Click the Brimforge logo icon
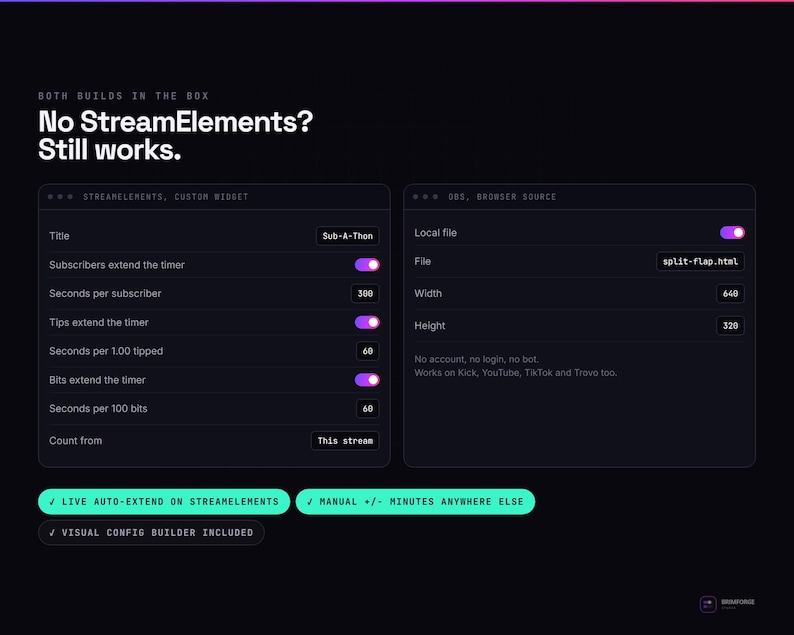Viewport: 794px width, 635px height. [x=708, y=604]
